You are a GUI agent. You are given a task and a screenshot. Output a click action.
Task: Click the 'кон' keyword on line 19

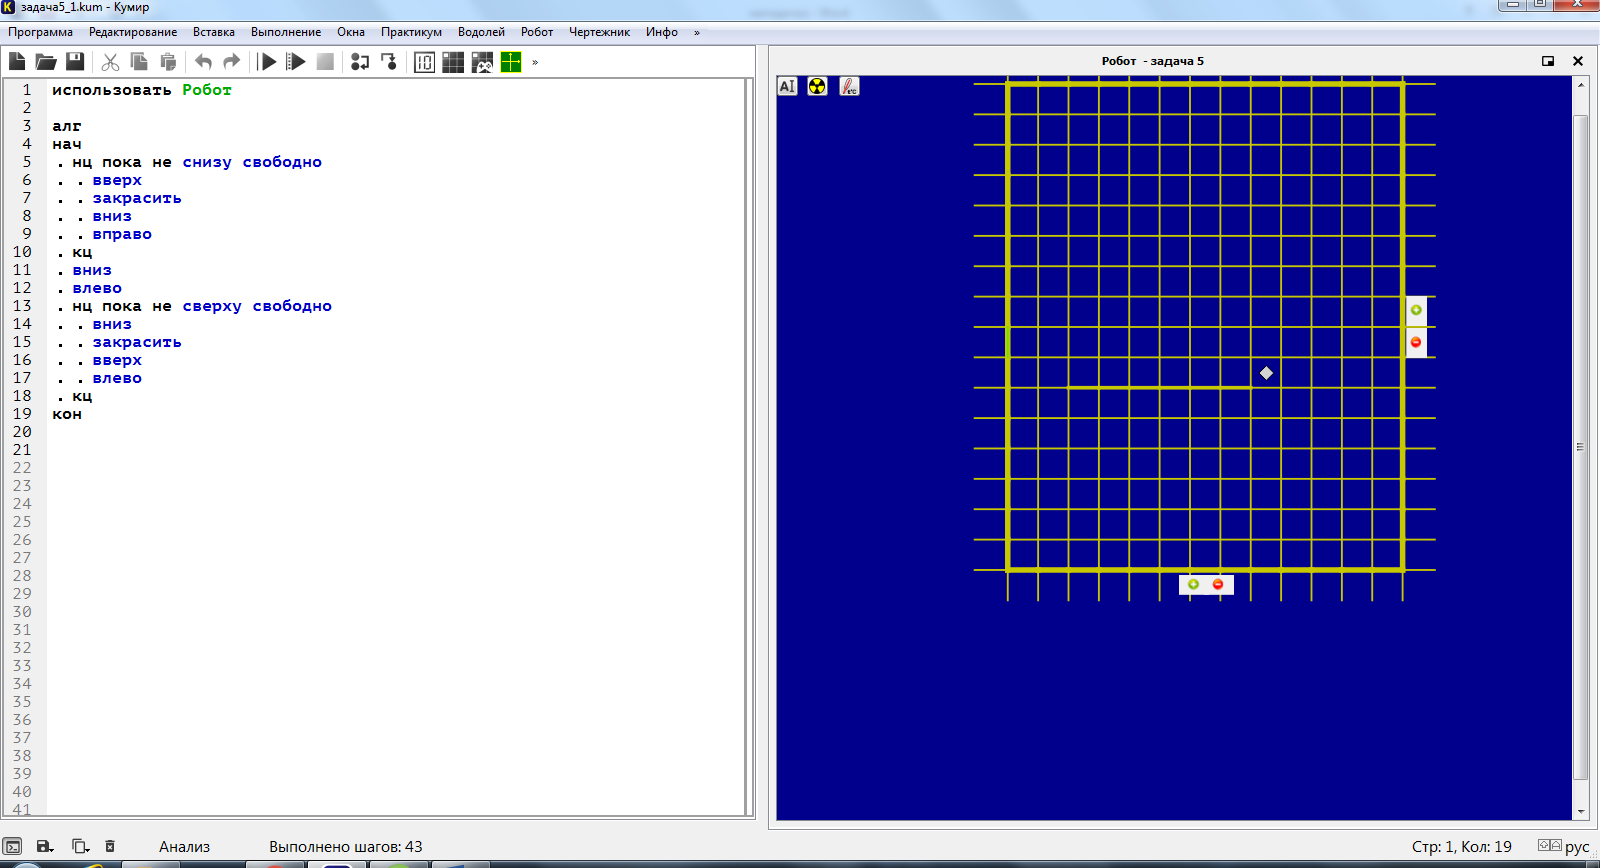[67, 414]
